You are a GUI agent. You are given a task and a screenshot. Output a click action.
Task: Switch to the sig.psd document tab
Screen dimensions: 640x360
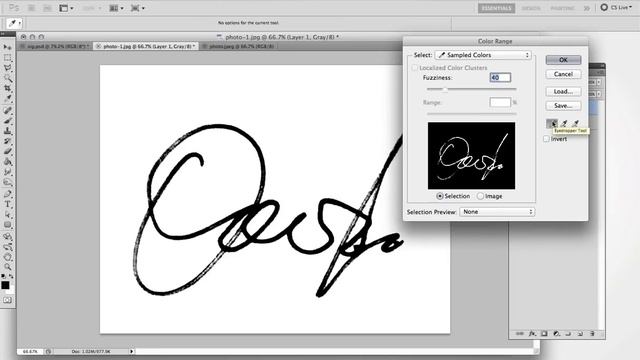[x=56, y=47]
